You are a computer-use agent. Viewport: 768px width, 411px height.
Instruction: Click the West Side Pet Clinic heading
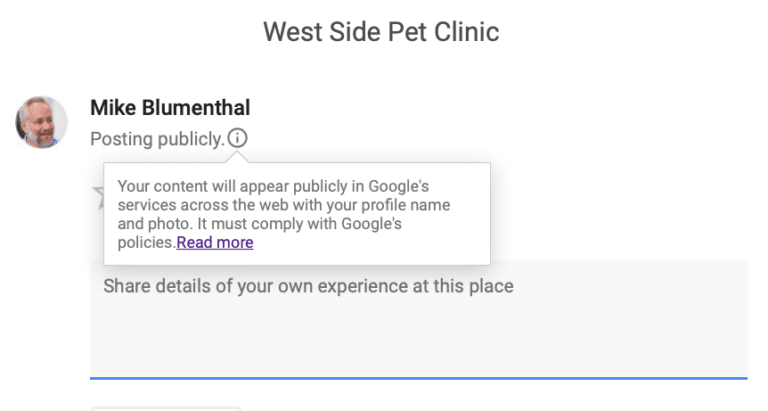tap(381, 32)
